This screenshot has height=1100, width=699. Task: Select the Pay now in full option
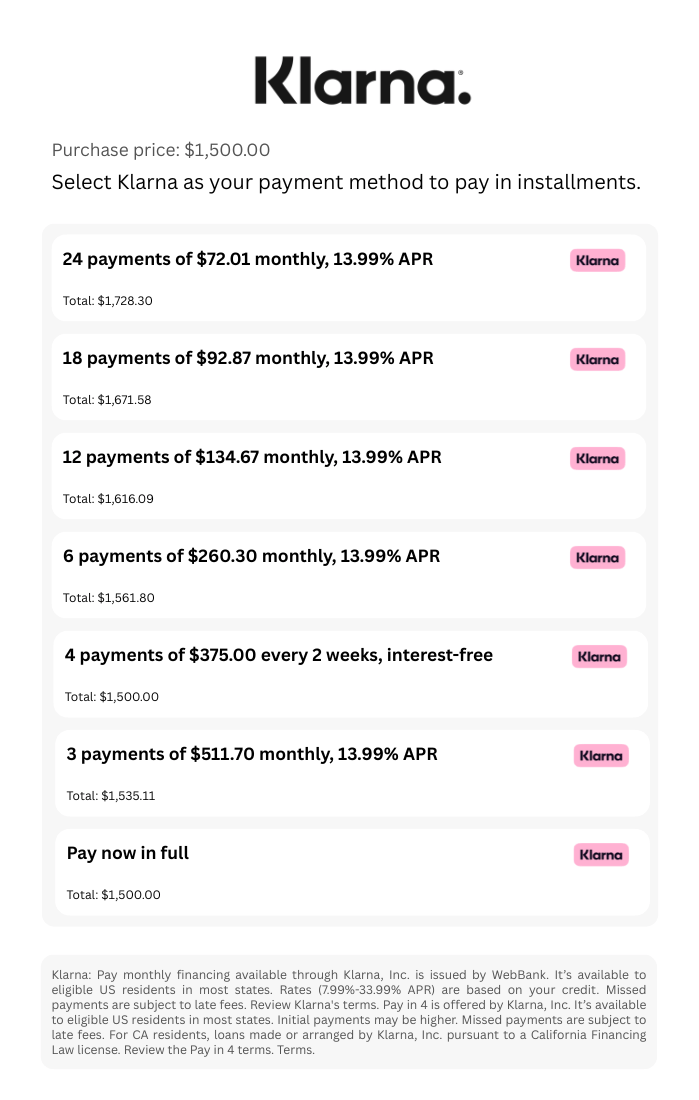[352, 872]
